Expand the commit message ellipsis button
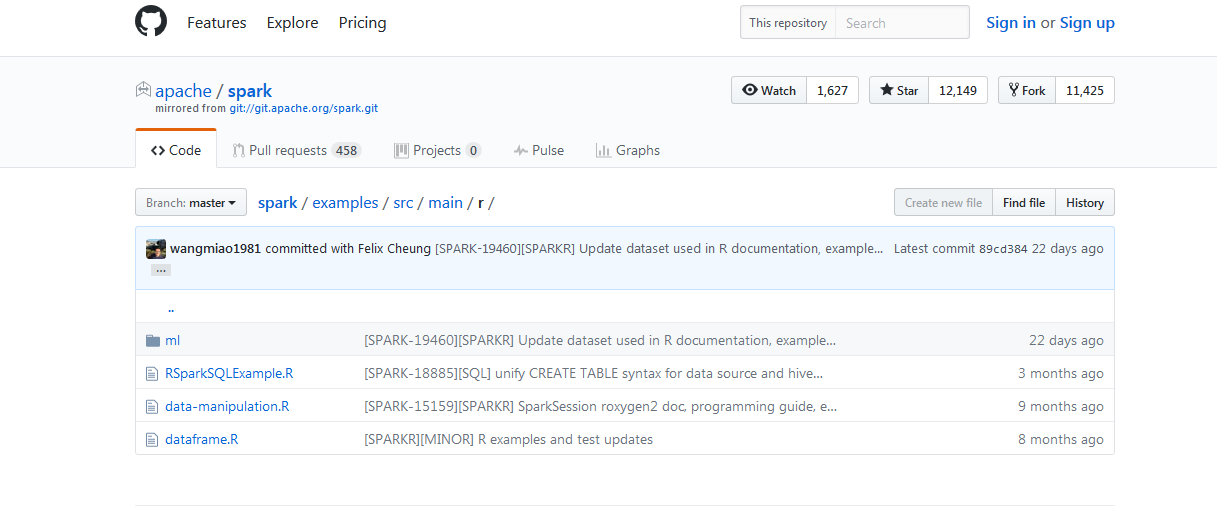 click(x=161, y=270)
